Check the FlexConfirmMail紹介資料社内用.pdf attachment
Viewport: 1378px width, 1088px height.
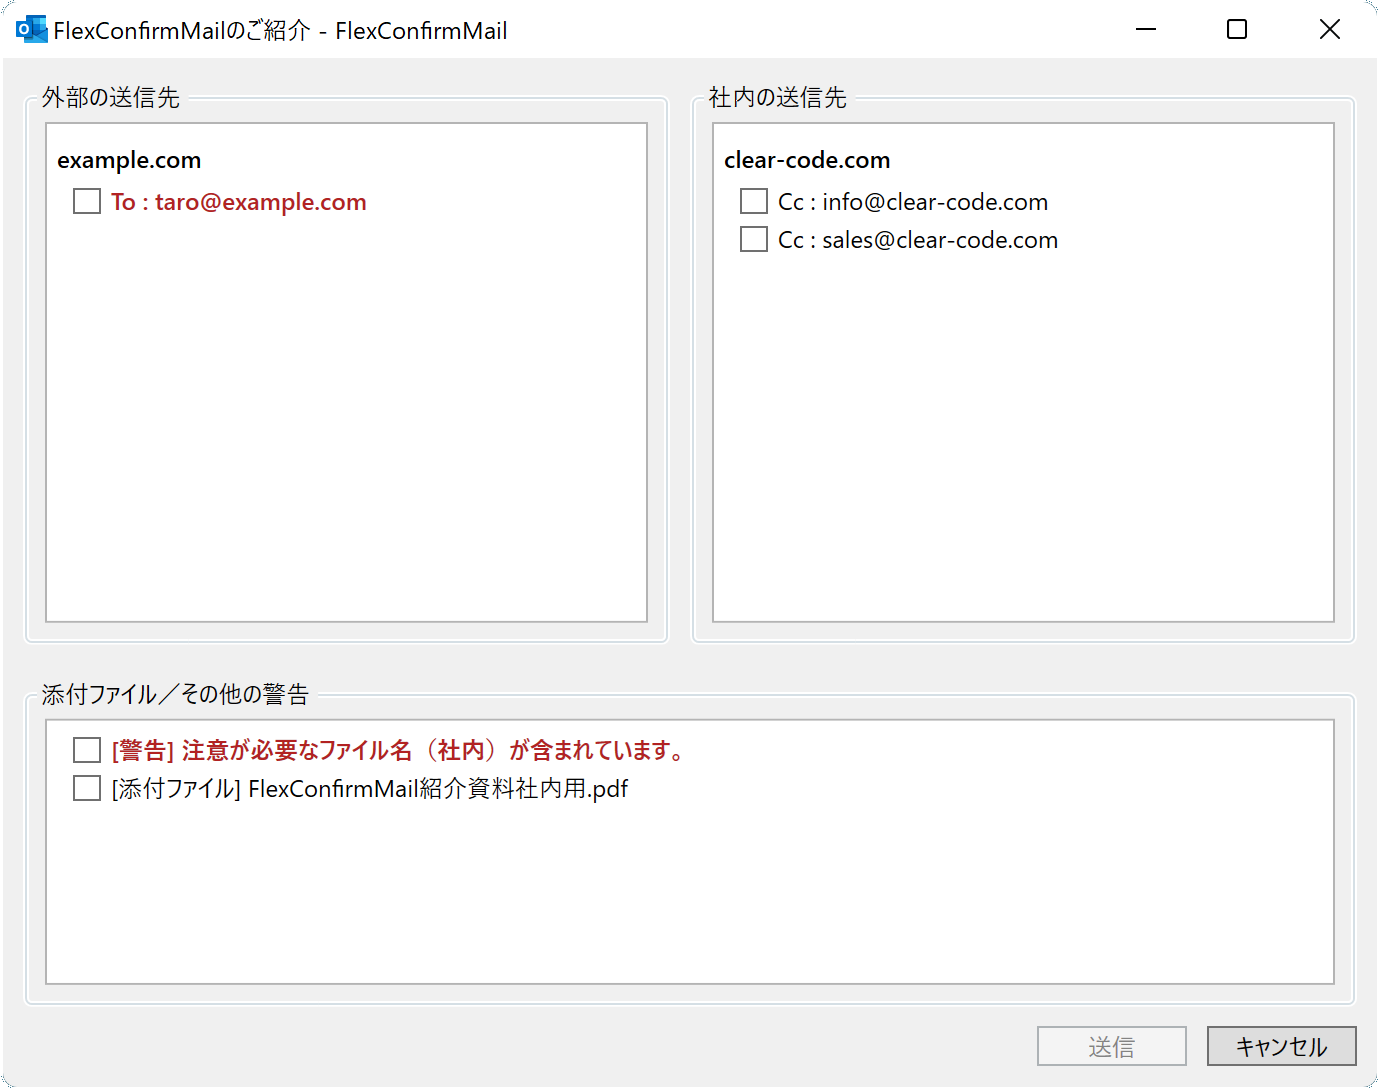(86, 788)
